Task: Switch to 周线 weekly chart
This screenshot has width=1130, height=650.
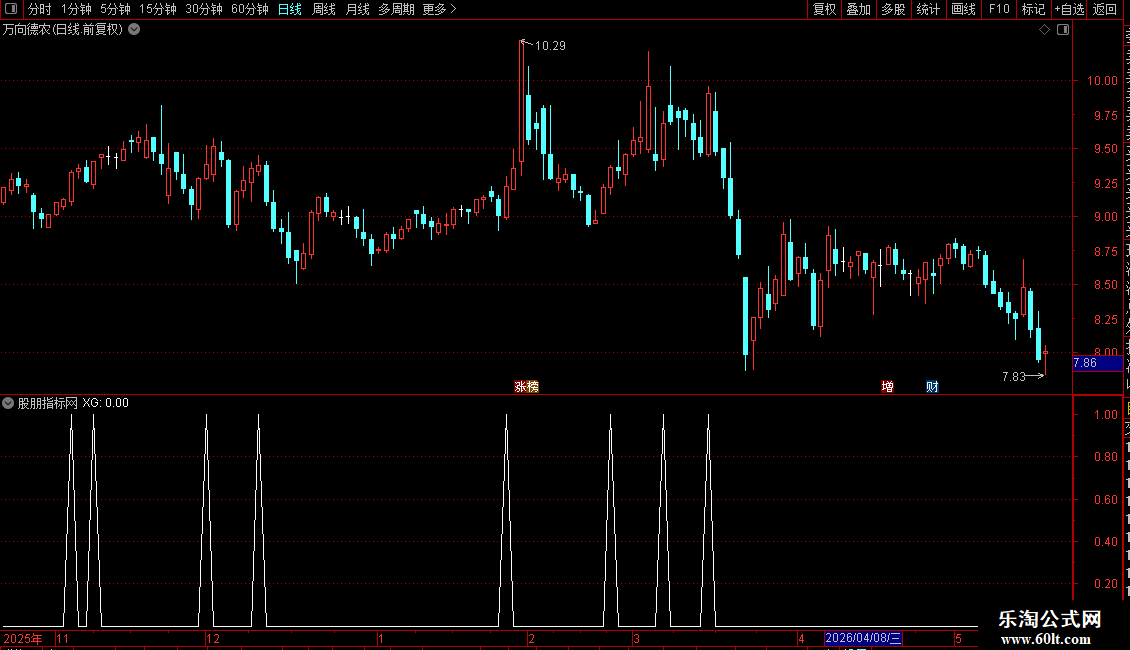Action: coord(324,9)
